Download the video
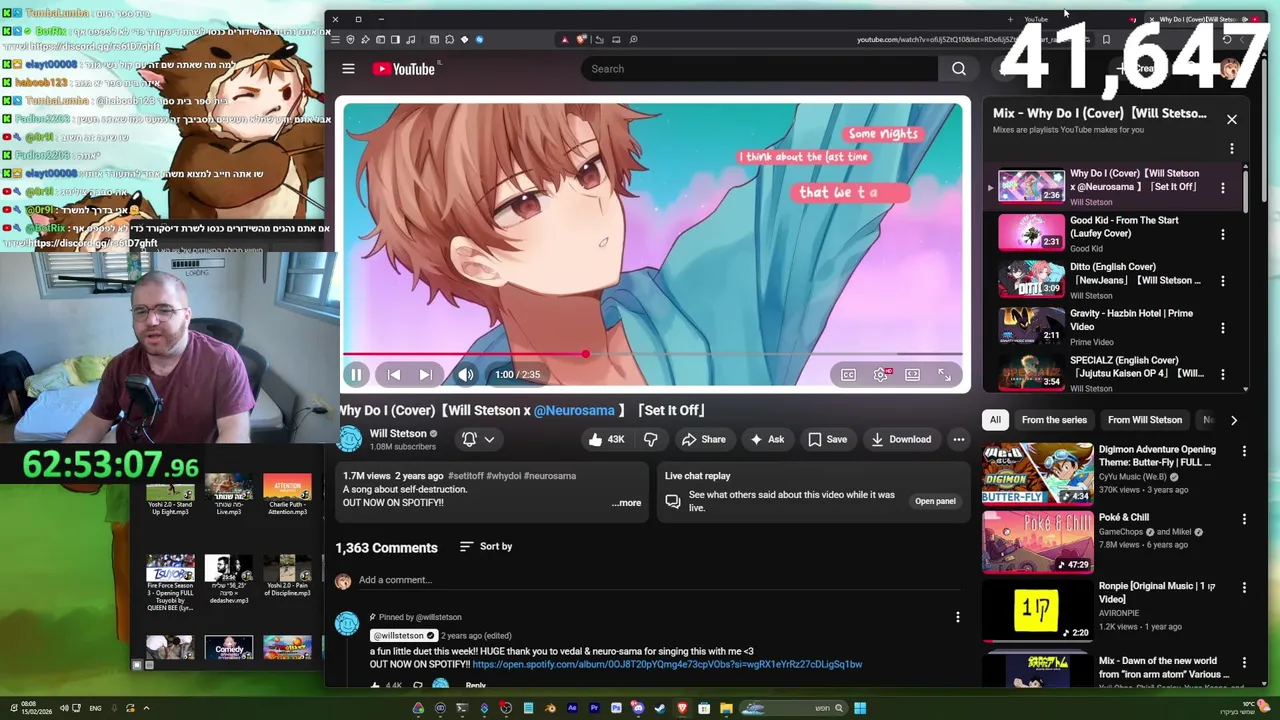This screenshot has height=720, width=1280. [900, 439]
